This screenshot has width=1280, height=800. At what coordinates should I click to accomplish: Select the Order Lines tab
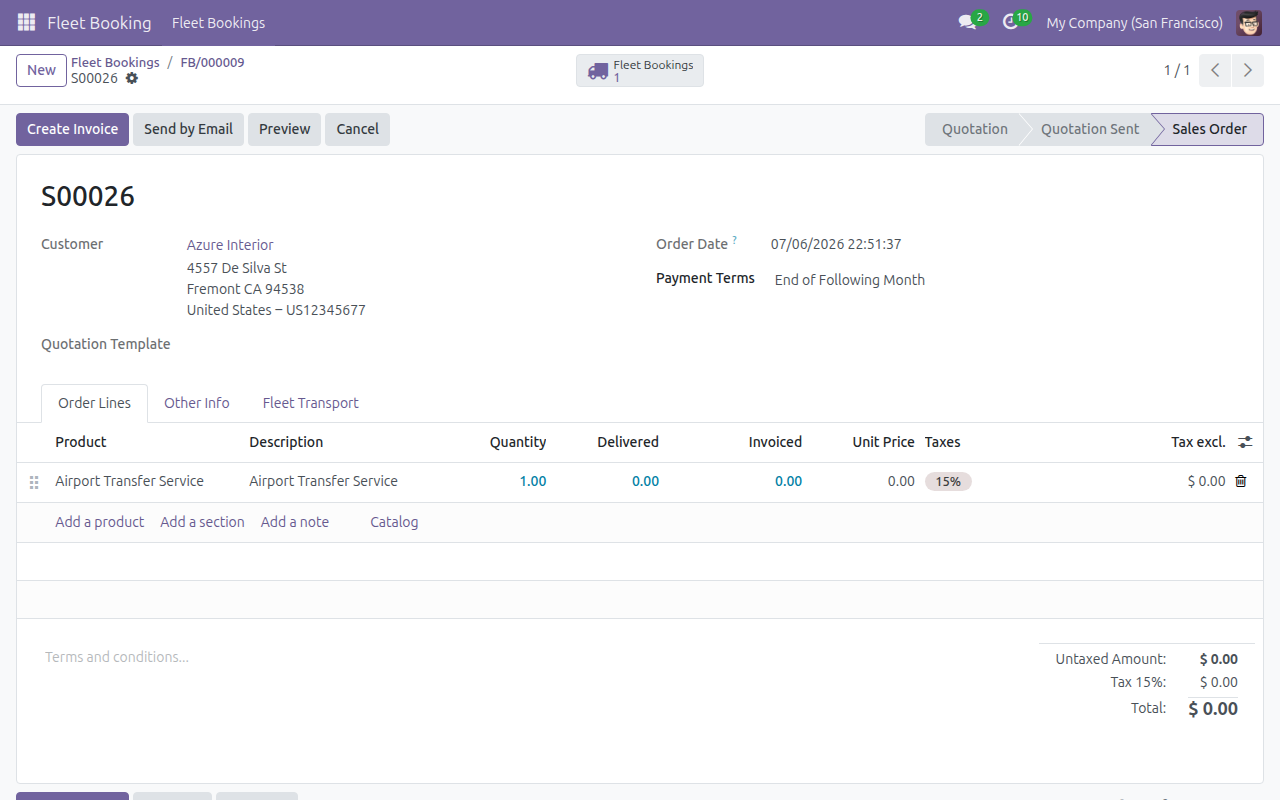click(x=94, y=403)
